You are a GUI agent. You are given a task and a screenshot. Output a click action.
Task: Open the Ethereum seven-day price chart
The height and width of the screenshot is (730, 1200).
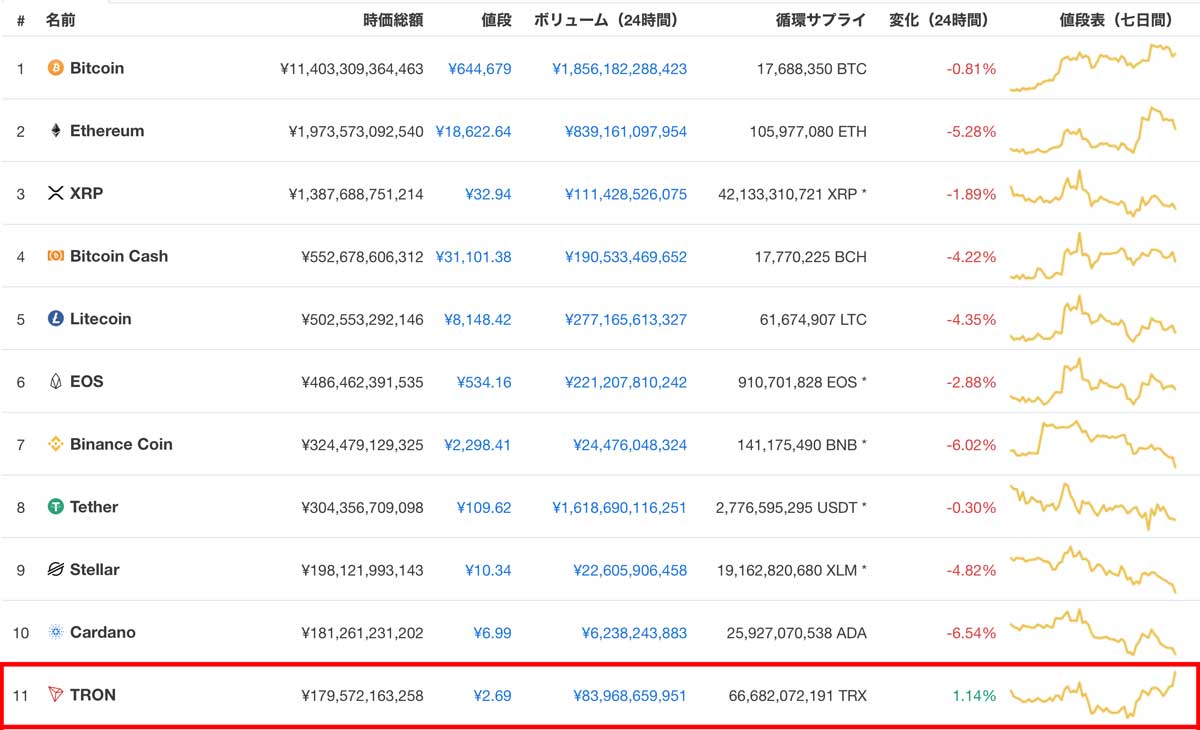tap(1094, 131)
